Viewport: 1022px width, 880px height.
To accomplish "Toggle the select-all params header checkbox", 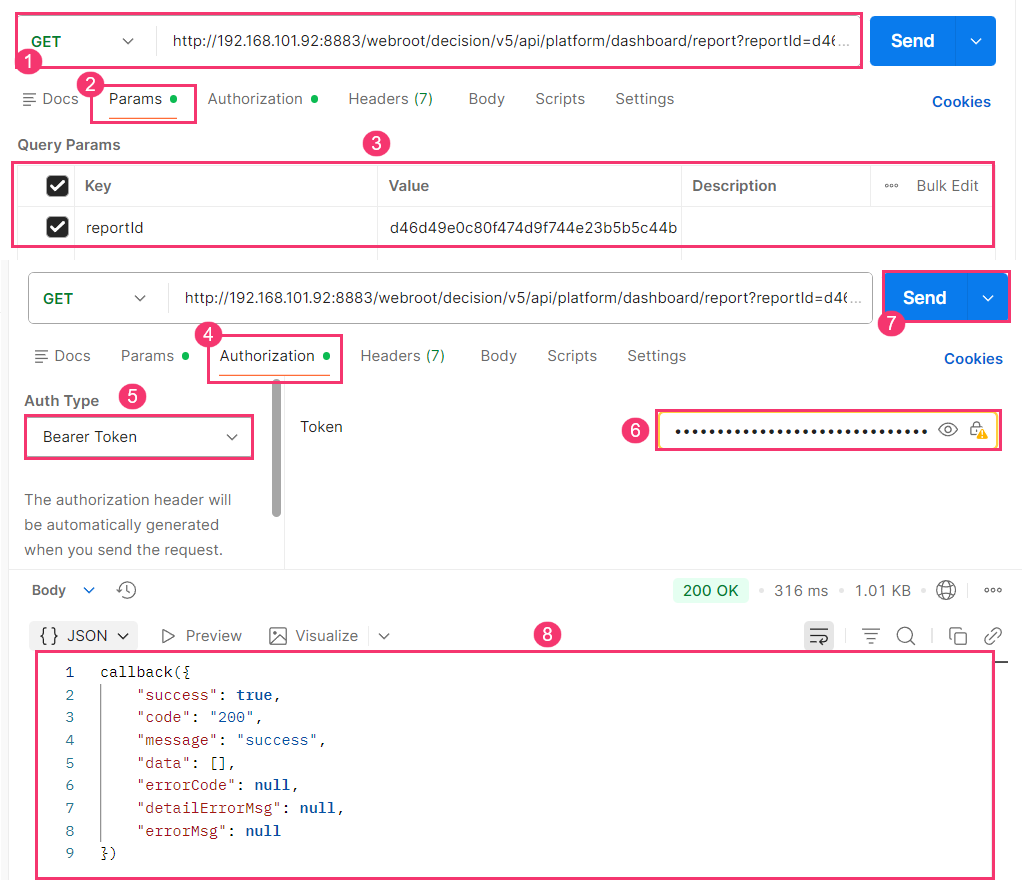I will [58, 186].
